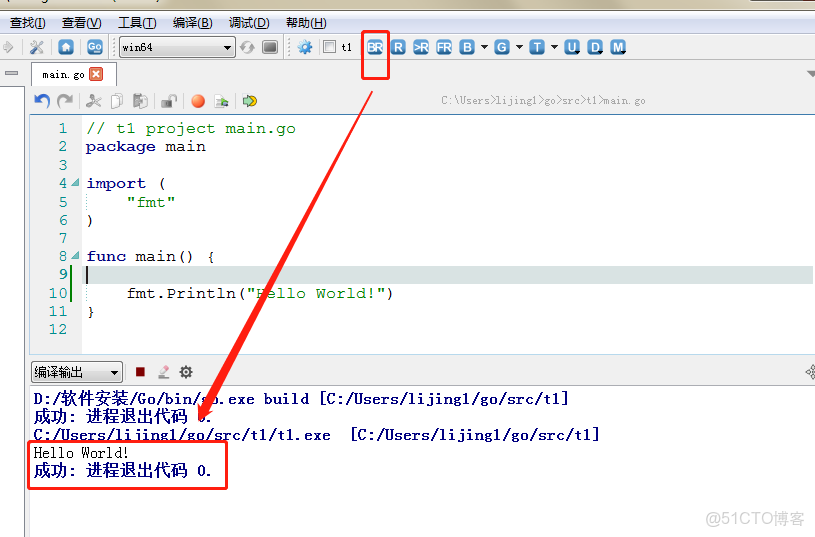The image size is (815, 537).
Task: Stop the process with the red square in the output panel
Action: coord(140,372)
